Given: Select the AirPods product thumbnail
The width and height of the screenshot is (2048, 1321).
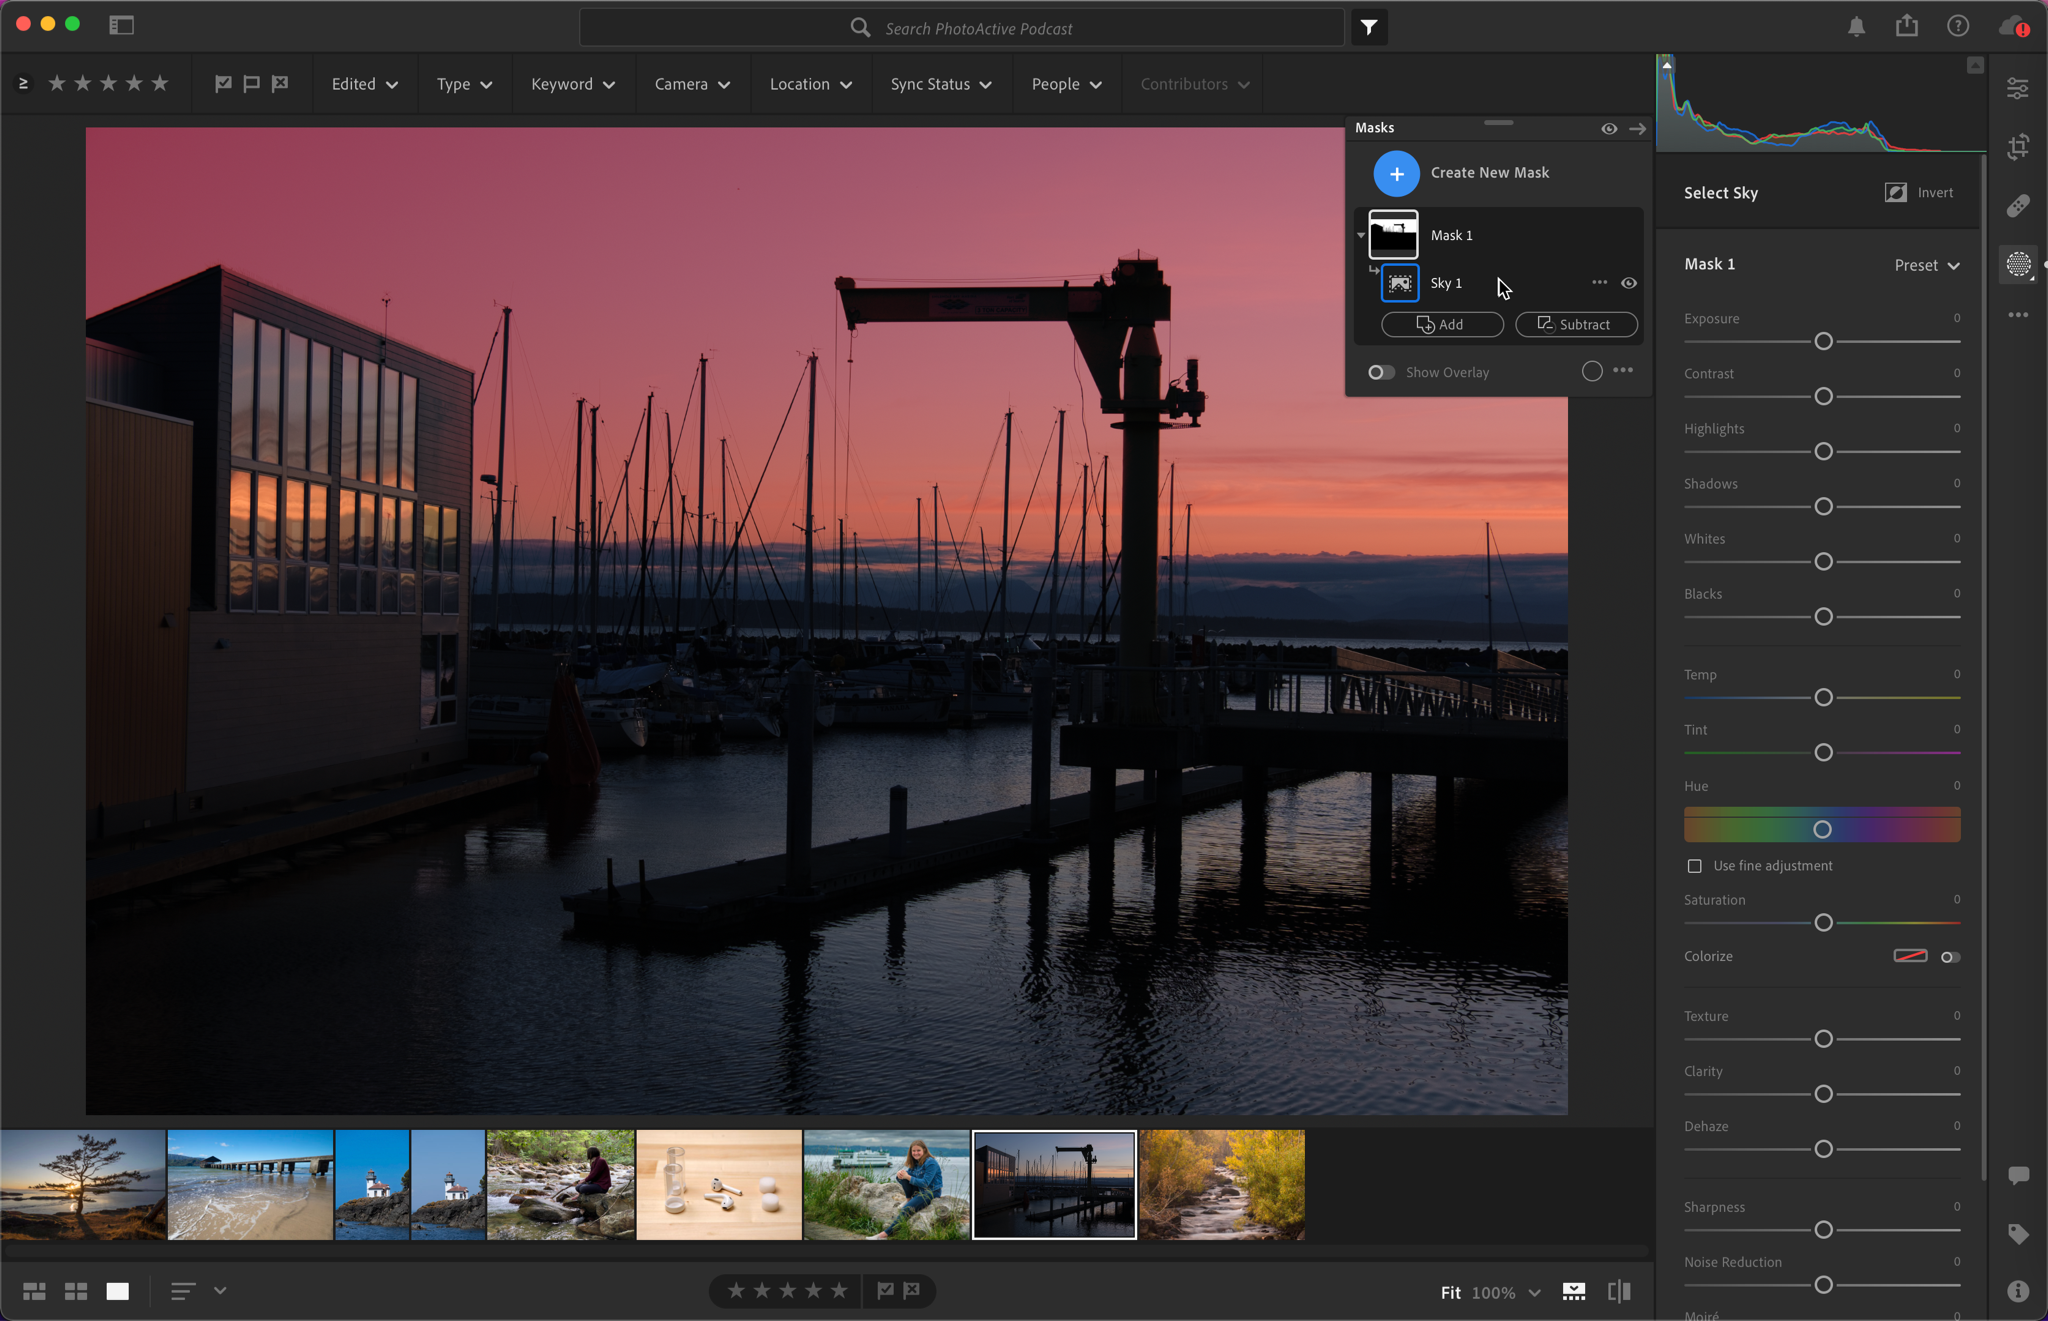Looking at the screenshot, I should tap(719, 1185).
